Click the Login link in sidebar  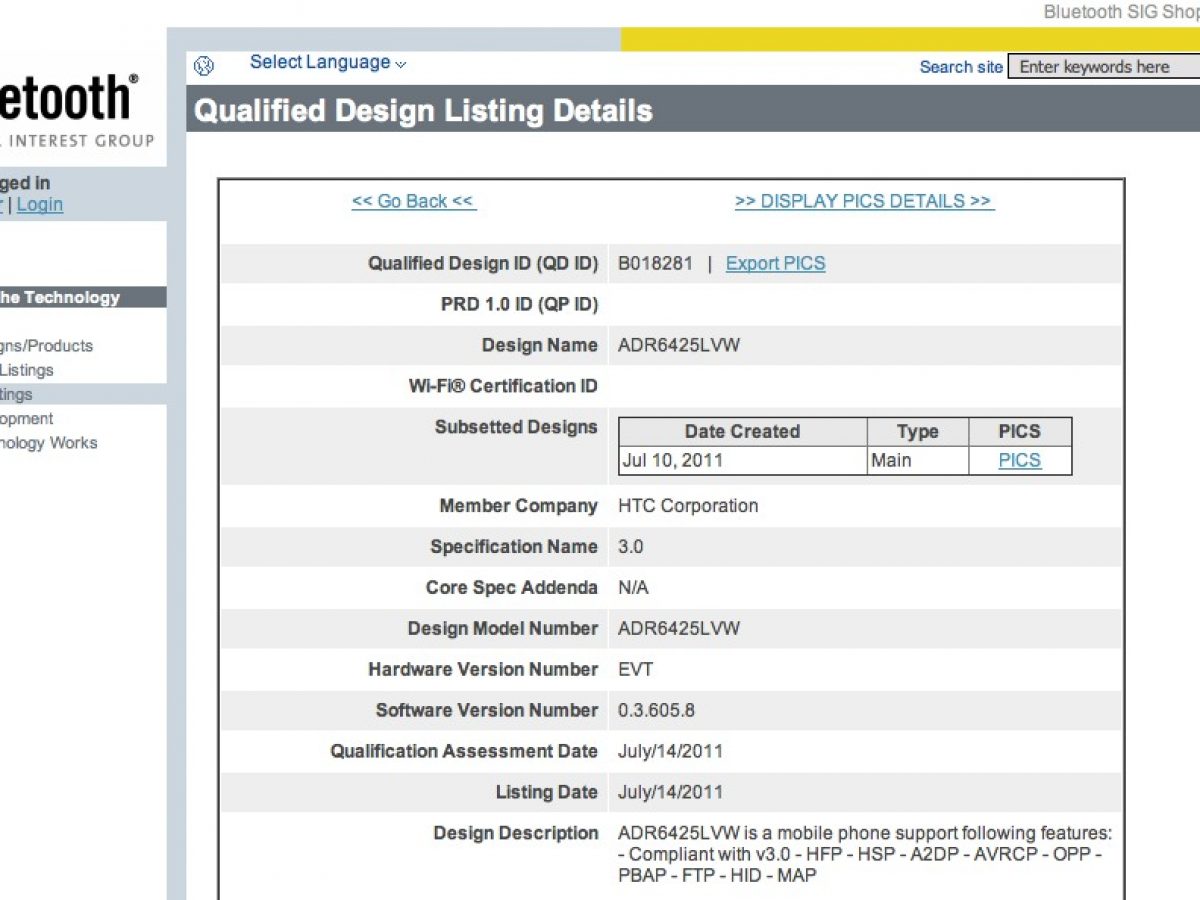(40, 205)
